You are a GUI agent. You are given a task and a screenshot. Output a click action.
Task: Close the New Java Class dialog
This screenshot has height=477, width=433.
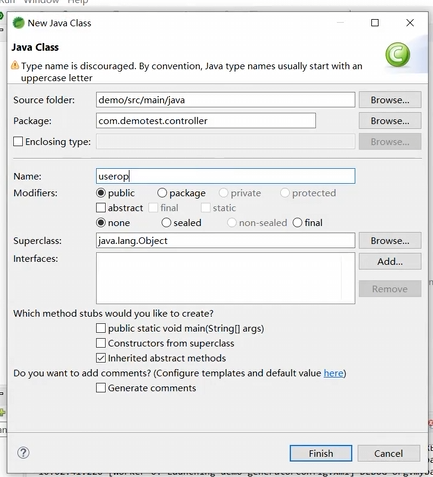(410, 23)
